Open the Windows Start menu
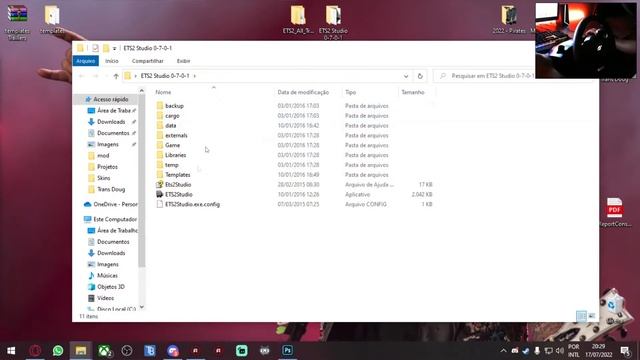The width and height of the screenshot is (640, 360). tap(11, 350)
